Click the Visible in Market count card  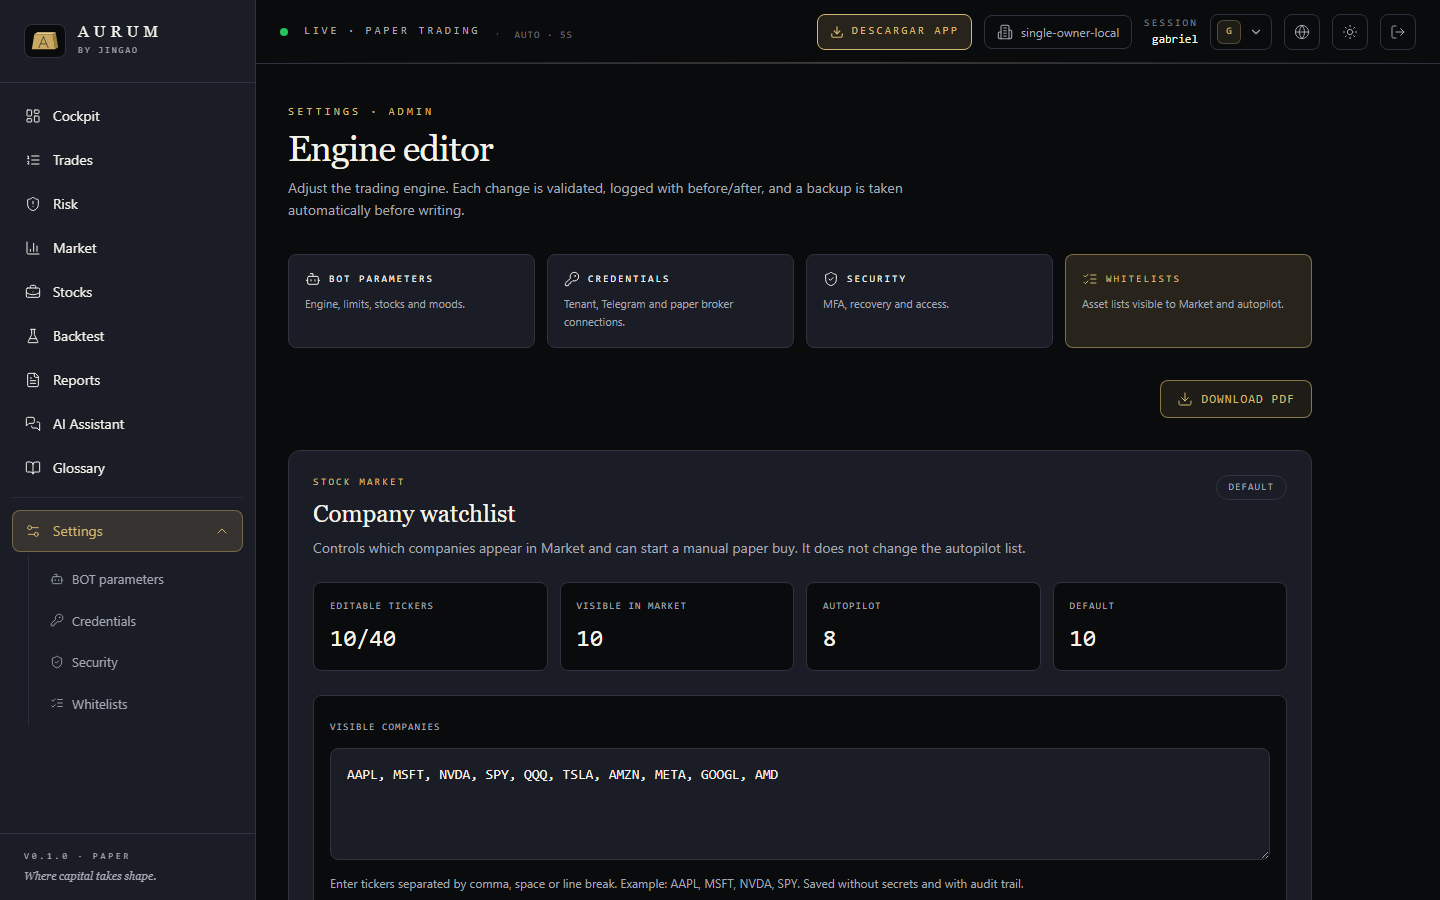point(677,626)
